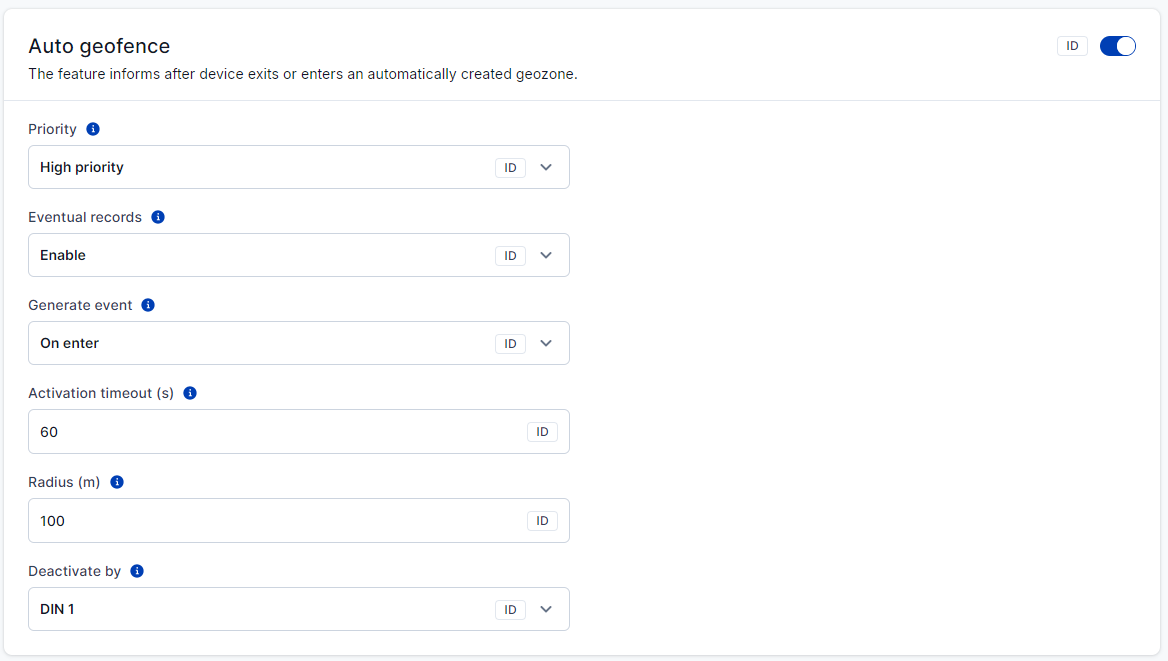Viewport: 1168px width, 661px height.
Task: Click the ID badge beside Auto geofence toggle
Action: tap(1072, 46)
